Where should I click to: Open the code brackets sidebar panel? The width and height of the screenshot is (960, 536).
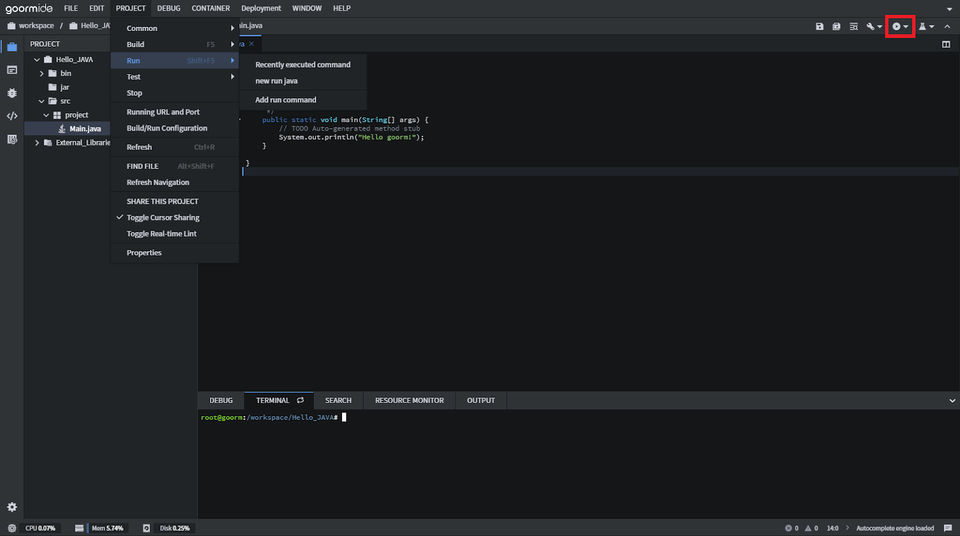[x=12, y=116]
